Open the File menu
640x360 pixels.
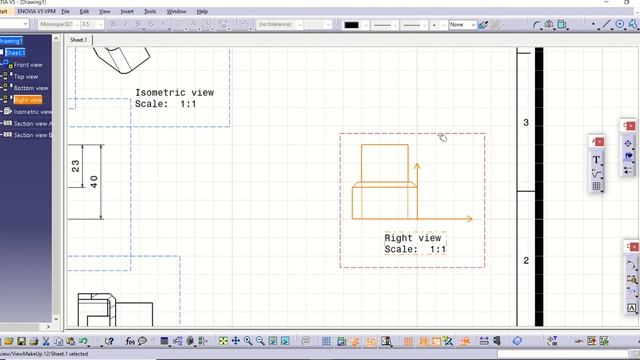point(65,11)
